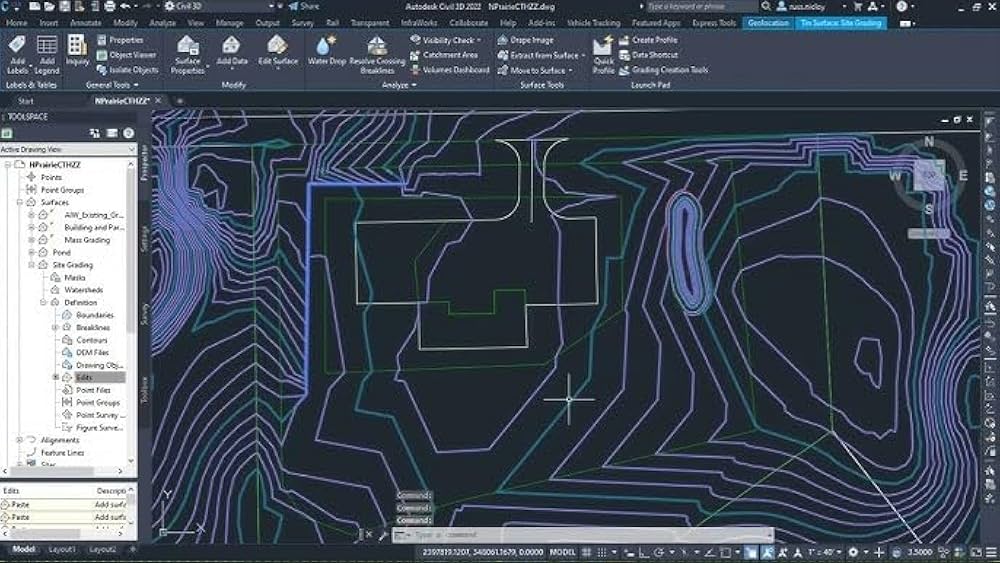Click the Add Legend table icon
The height and width of the screenshot is (563, 1000).
pyautogui.click(x=47, y=54)
